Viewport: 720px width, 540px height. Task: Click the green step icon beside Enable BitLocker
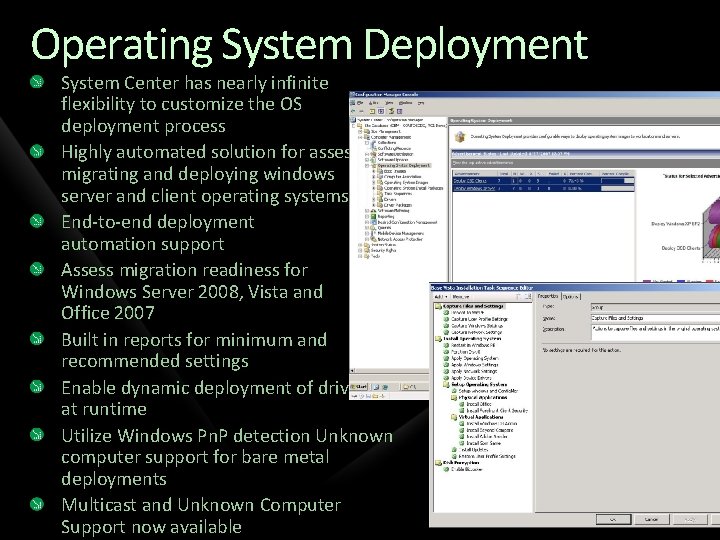point(446,469)
